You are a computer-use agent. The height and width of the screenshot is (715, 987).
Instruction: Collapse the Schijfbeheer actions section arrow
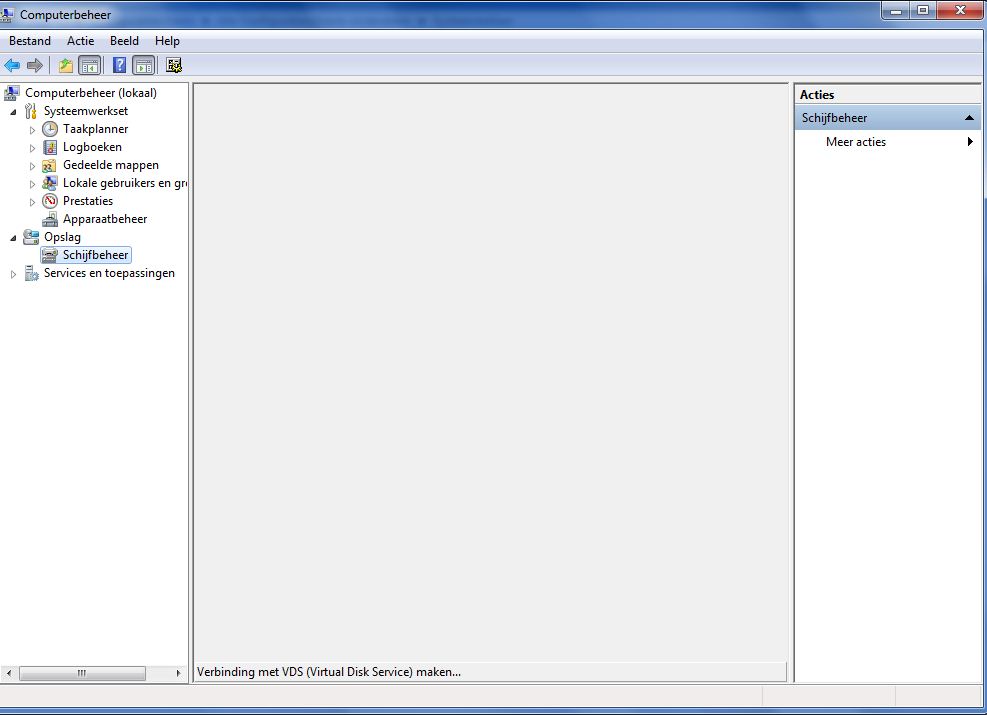pos(969,118)
